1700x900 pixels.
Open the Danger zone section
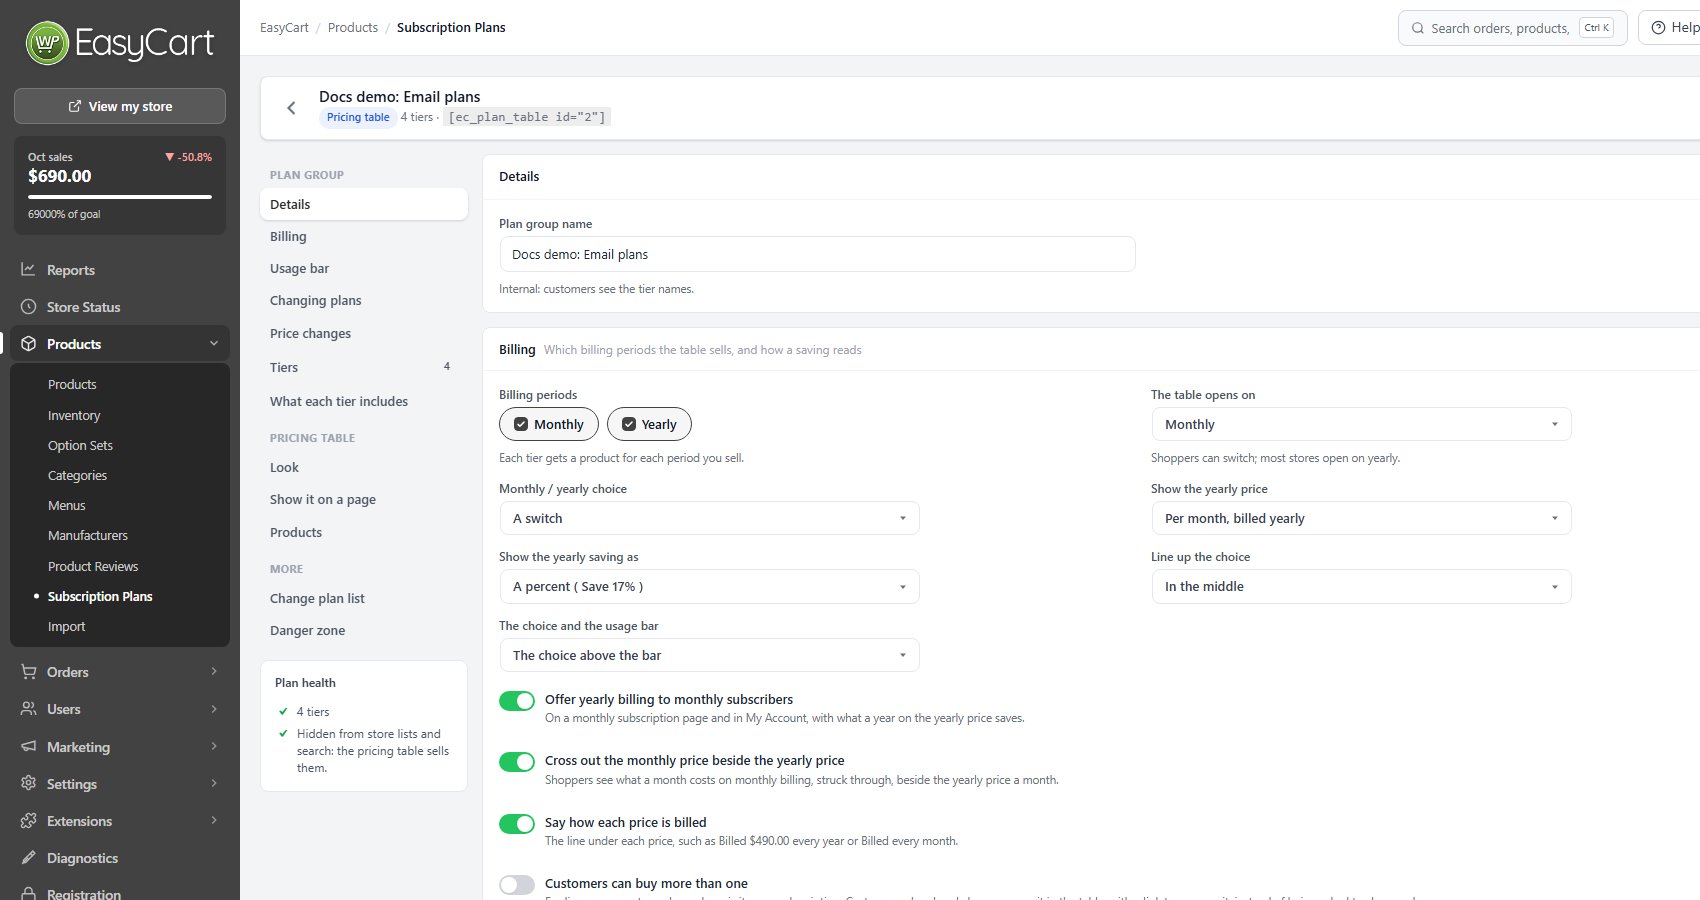coord(364,630)
